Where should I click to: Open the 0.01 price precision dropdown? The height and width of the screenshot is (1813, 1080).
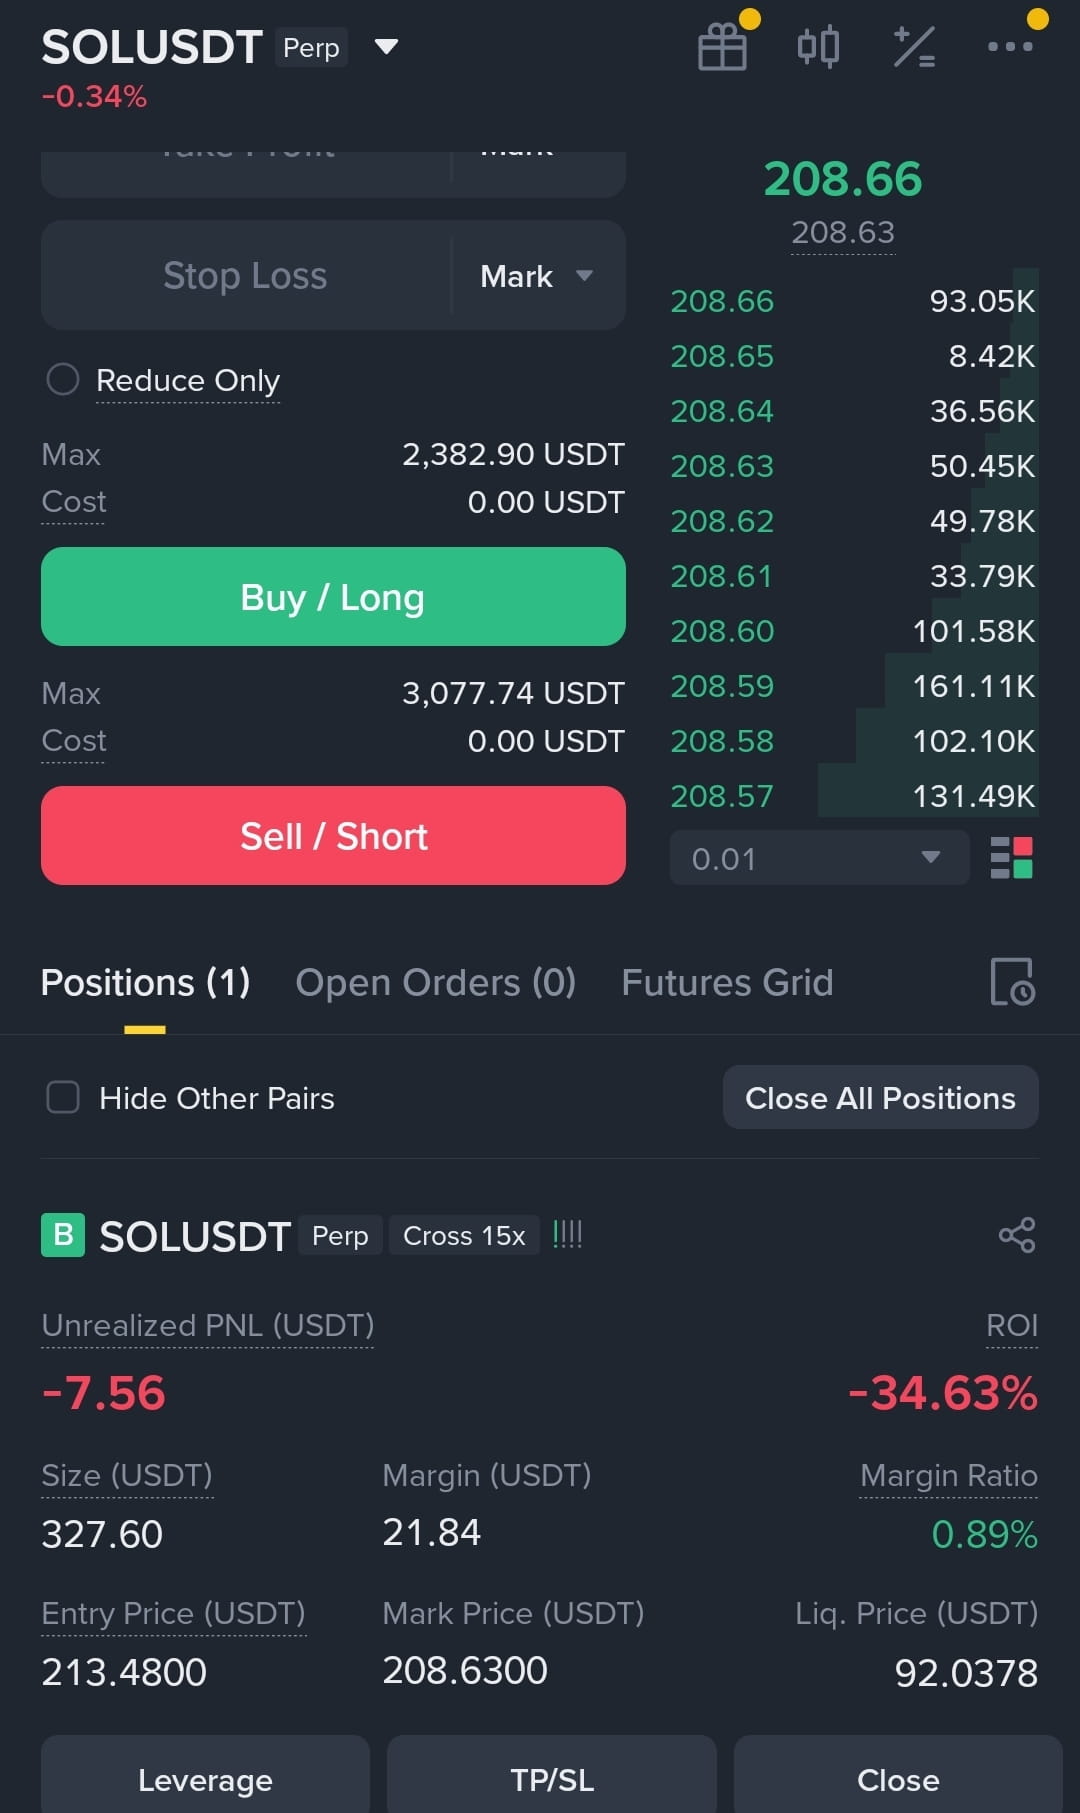coord(819,858)
